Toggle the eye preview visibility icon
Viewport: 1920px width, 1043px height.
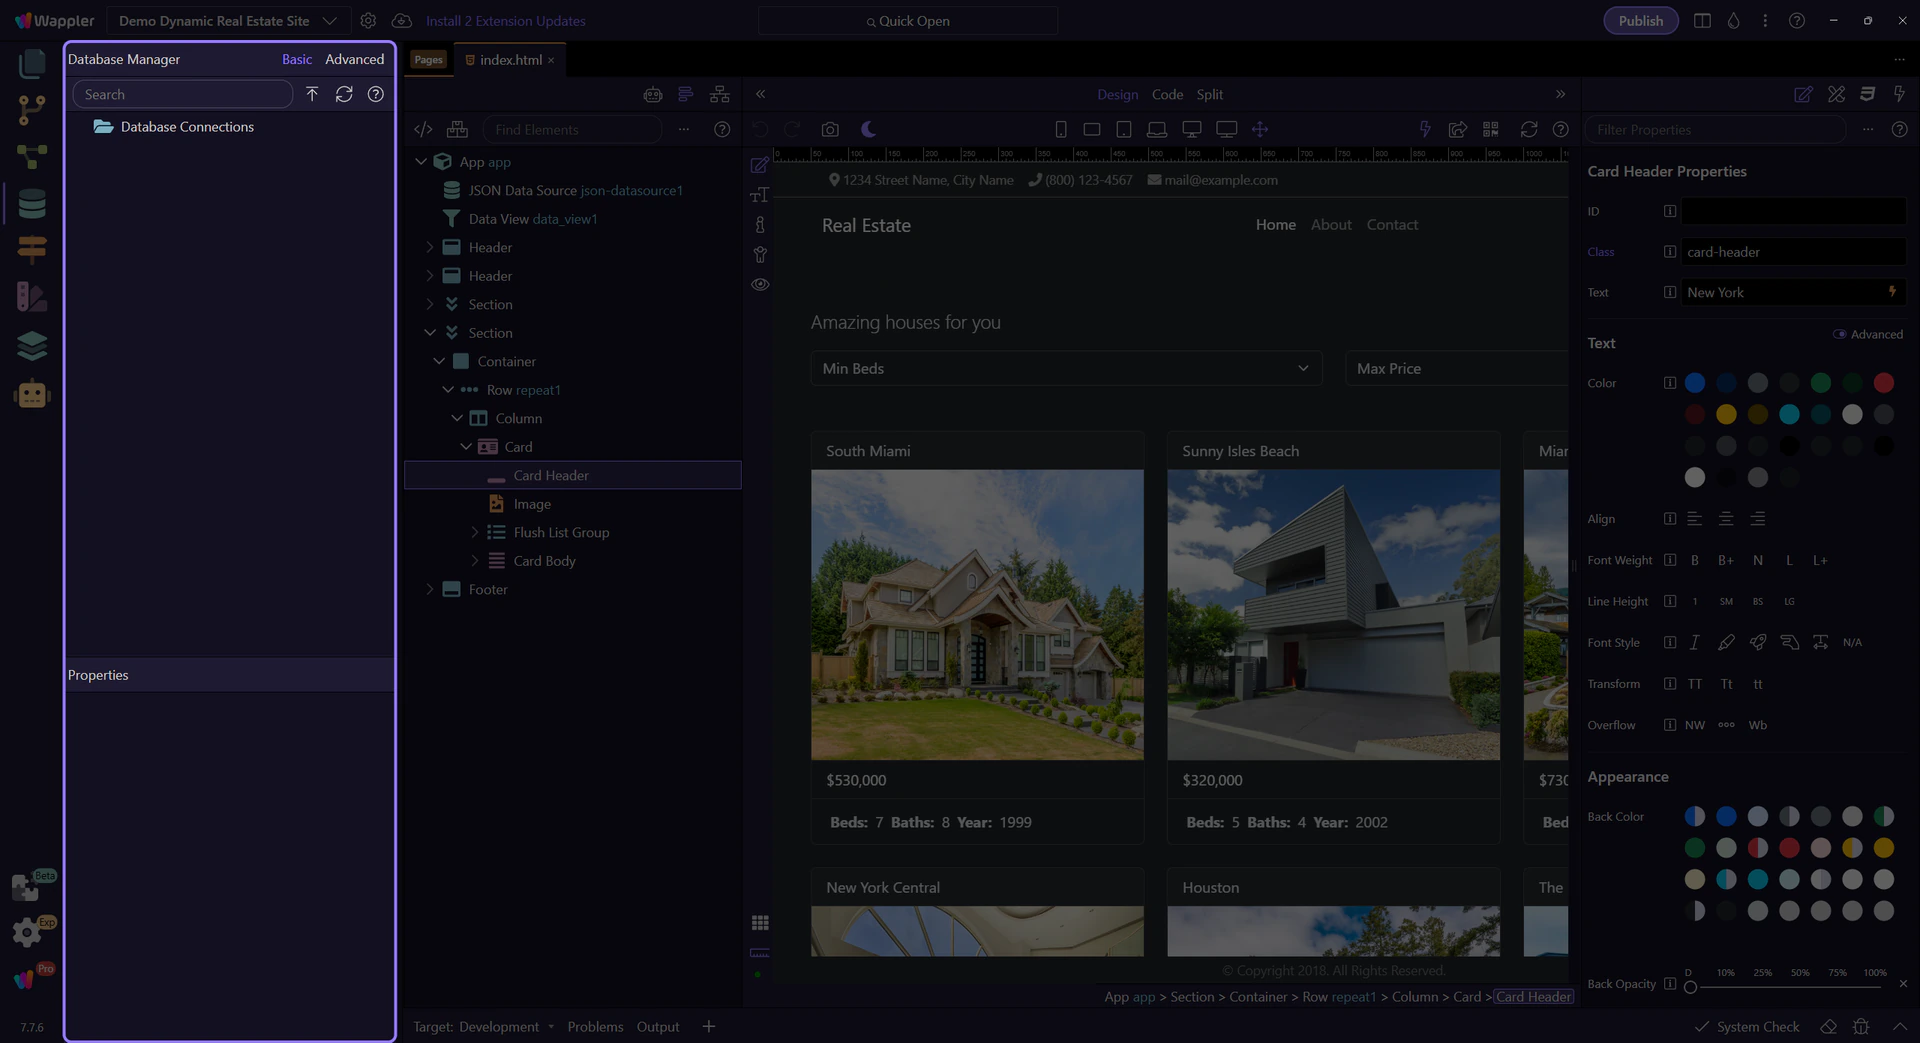click(x=760, y=284)
